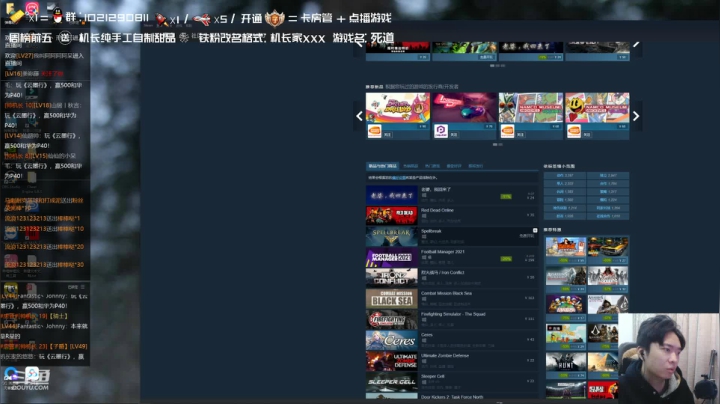Open Bandai Namco logo under Pac-Man Namco Museum
Screen dimensions: 720x404
pyautogui.click(x=574, y=132)
